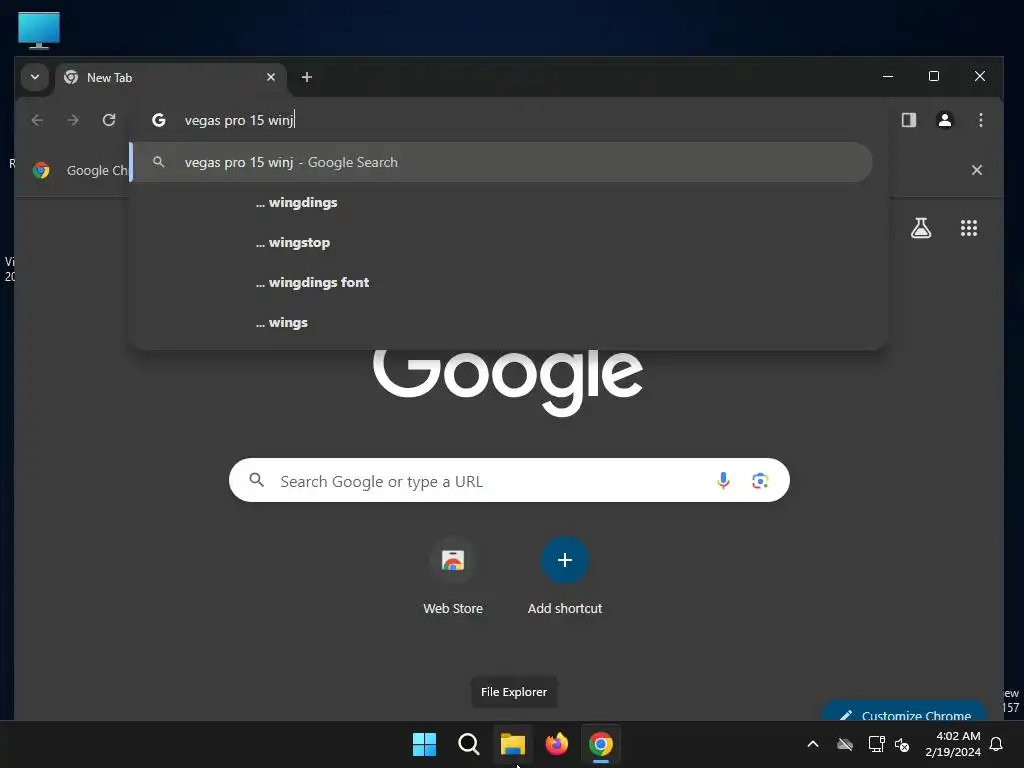The width and height of the screenshot is (1024, 768).
Task: Maximize the Chrome window
Action: (x=934, y=76)
